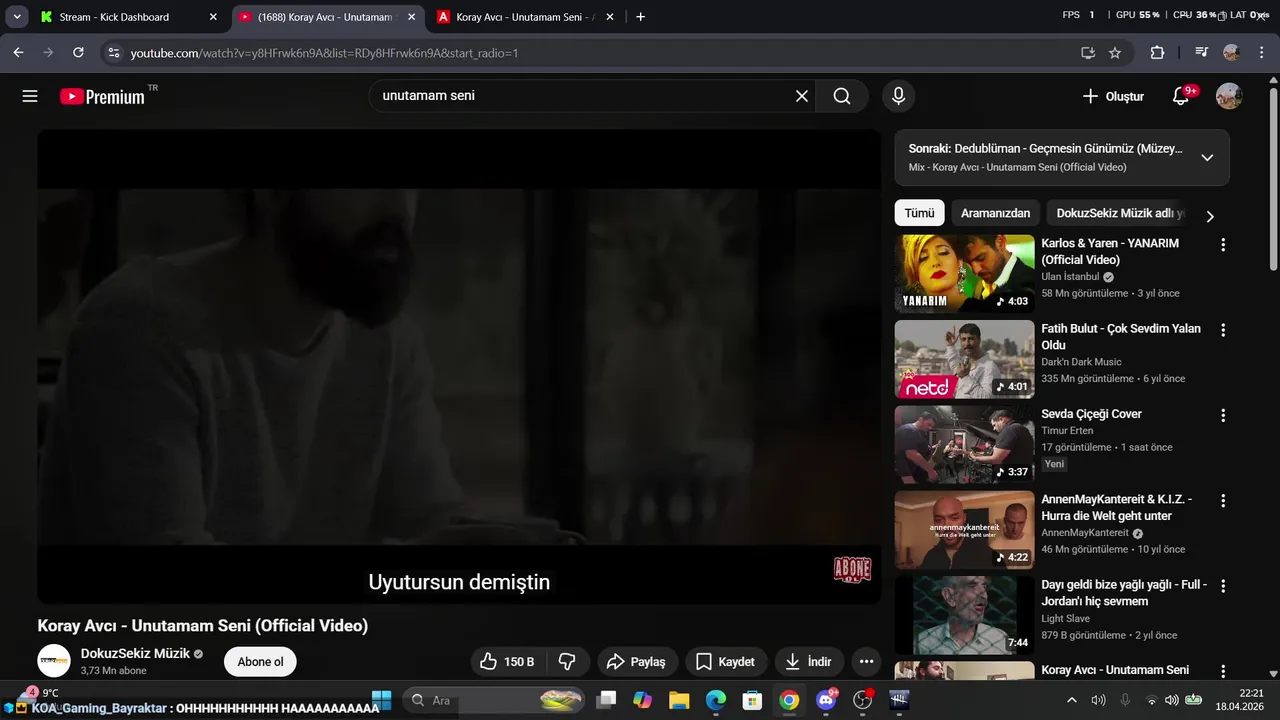This screenshot has height=720, width=1280.
Task: Show more filter chips with right arrow
Action: [x=1210, y=216]
